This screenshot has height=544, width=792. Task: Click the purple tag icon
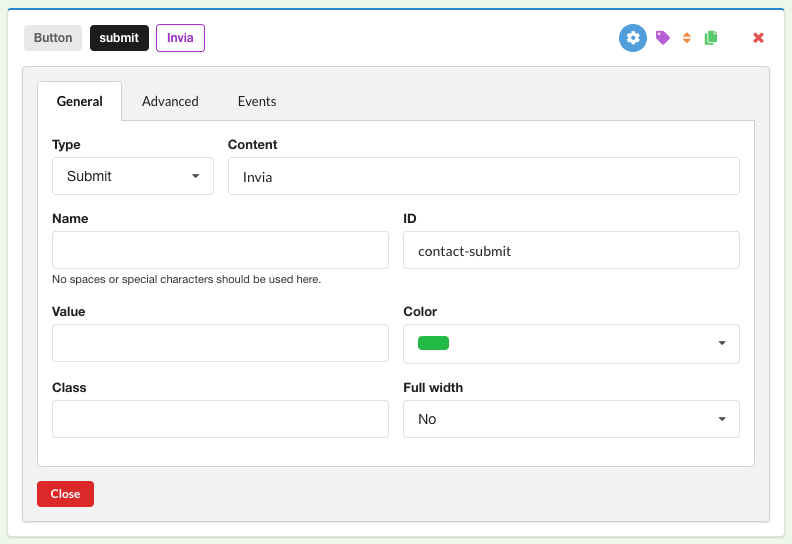(x=662, y=38)
